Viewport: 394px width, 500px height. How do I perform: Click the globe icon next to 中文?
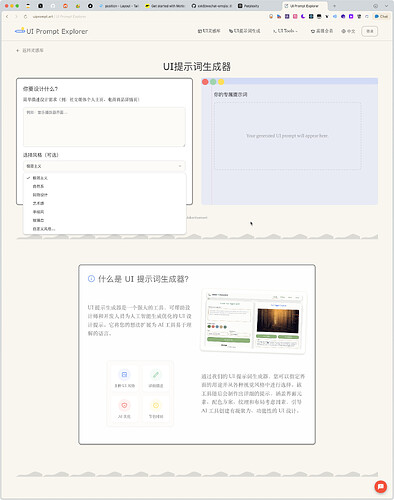coord(343,31)
